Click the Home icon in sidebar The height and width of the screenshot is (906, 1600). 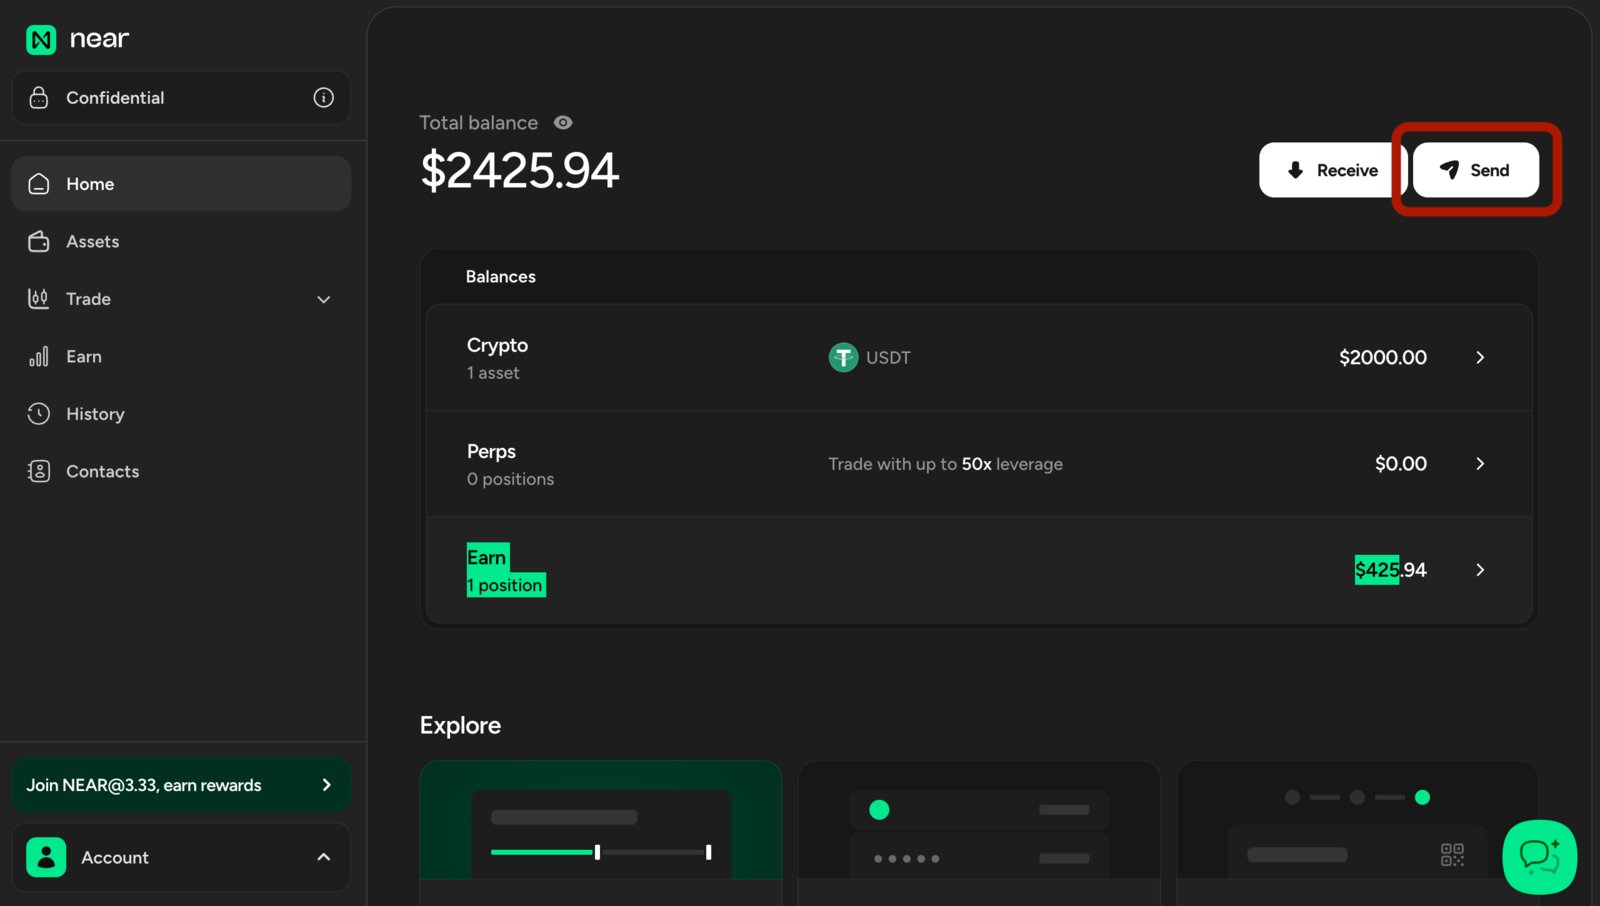[x=39, y=184]
